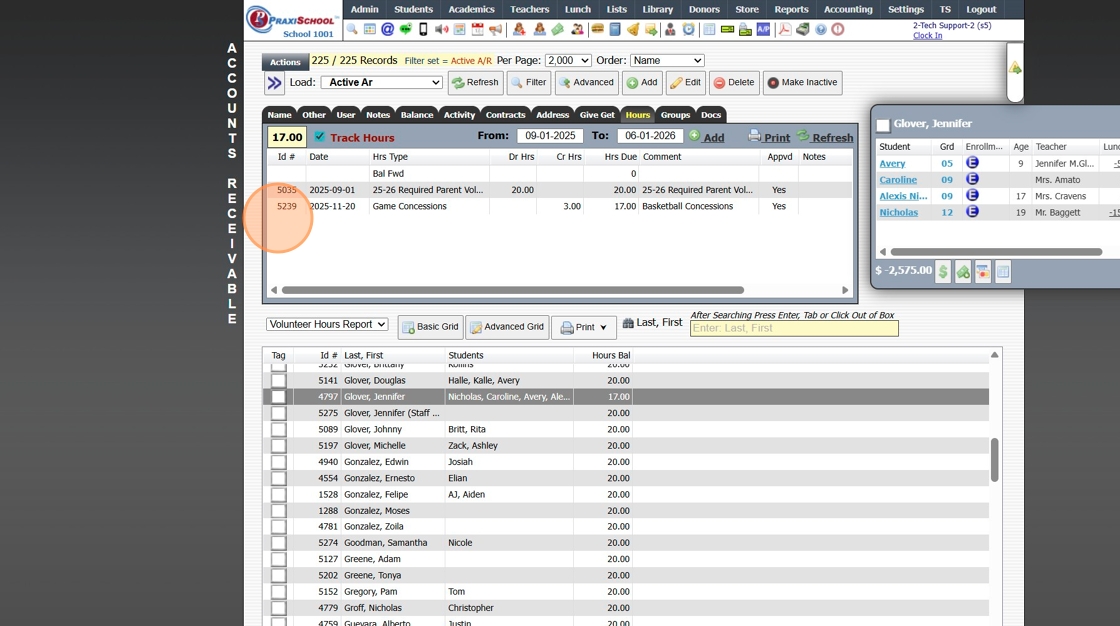Check the Tag box for Glover, Johnny

coord(279,429)
